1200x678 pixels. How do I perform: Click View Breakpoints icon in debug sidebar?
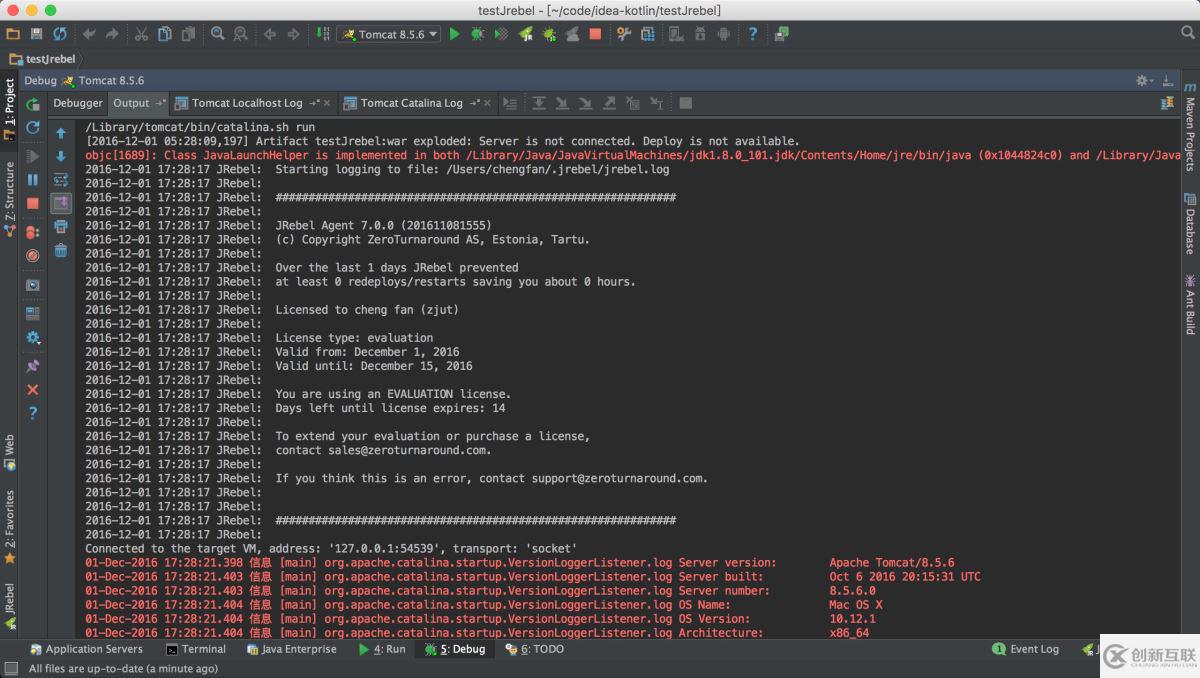[x=33, y=232]
